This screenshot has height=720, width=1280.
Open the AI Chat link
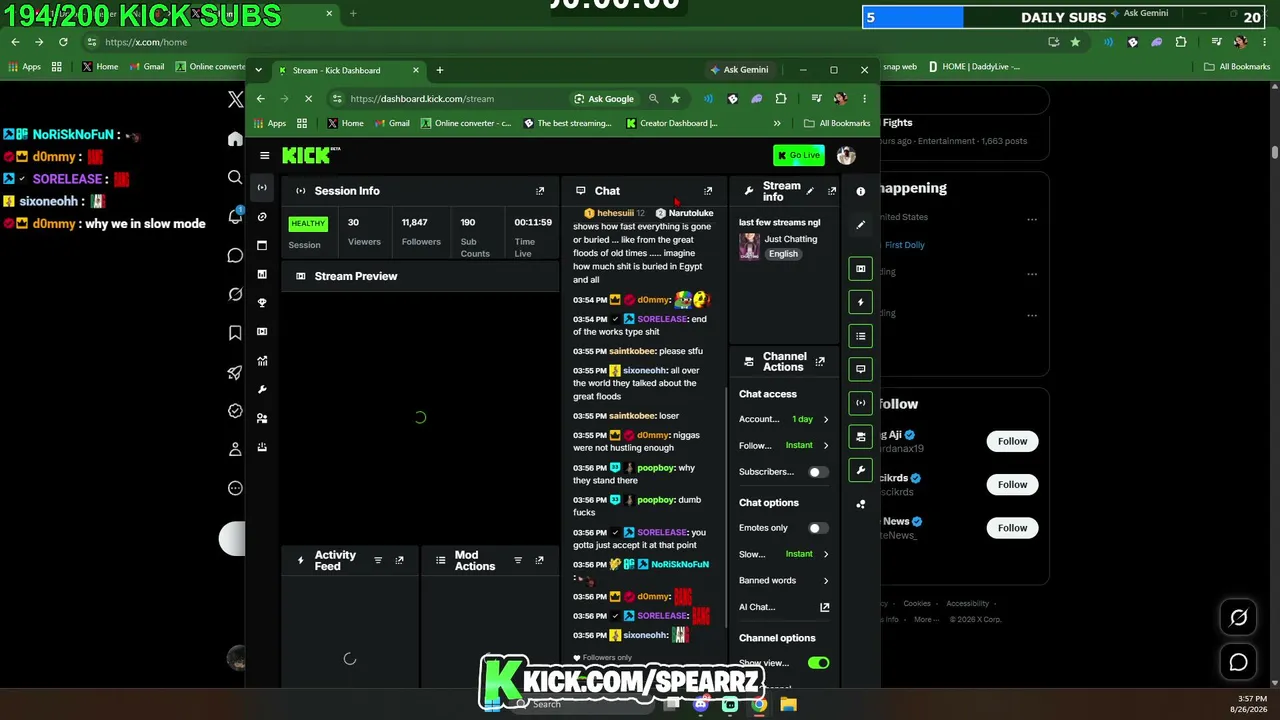[784, 607]
